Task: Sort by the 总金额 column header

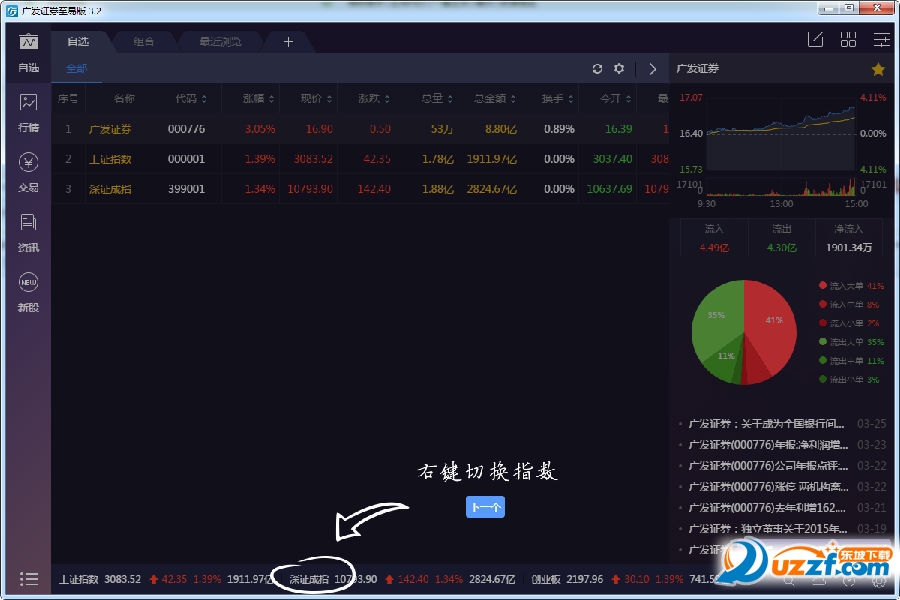Action: (494, 99)
